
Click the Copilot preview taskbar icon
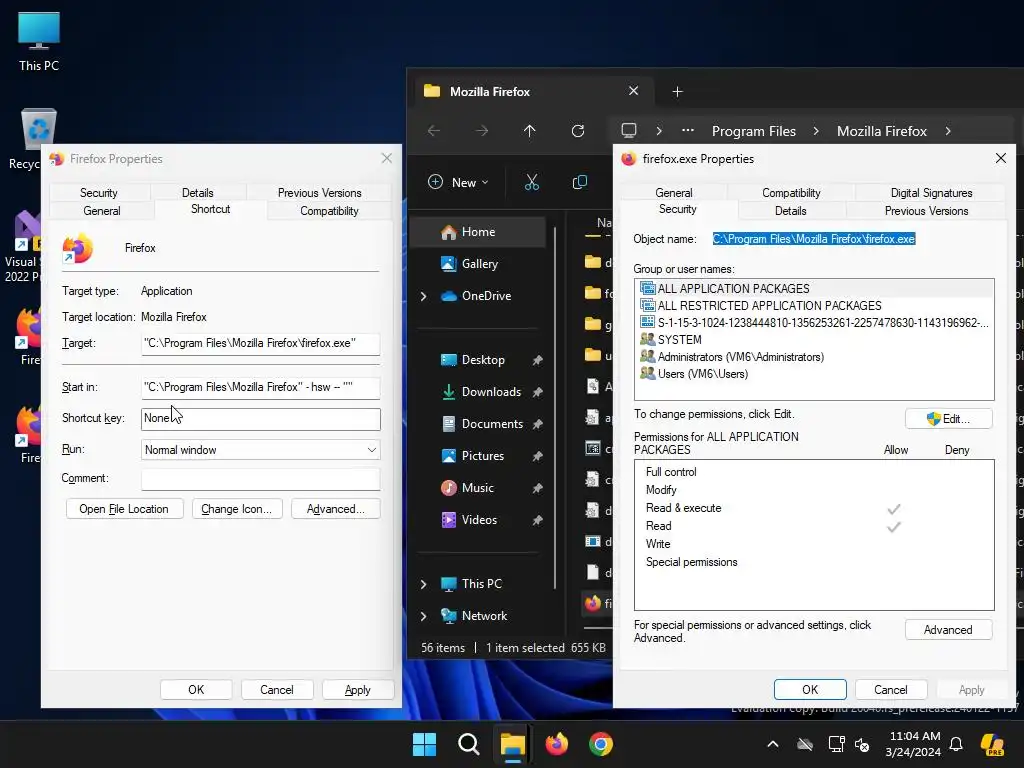[992, 744]
